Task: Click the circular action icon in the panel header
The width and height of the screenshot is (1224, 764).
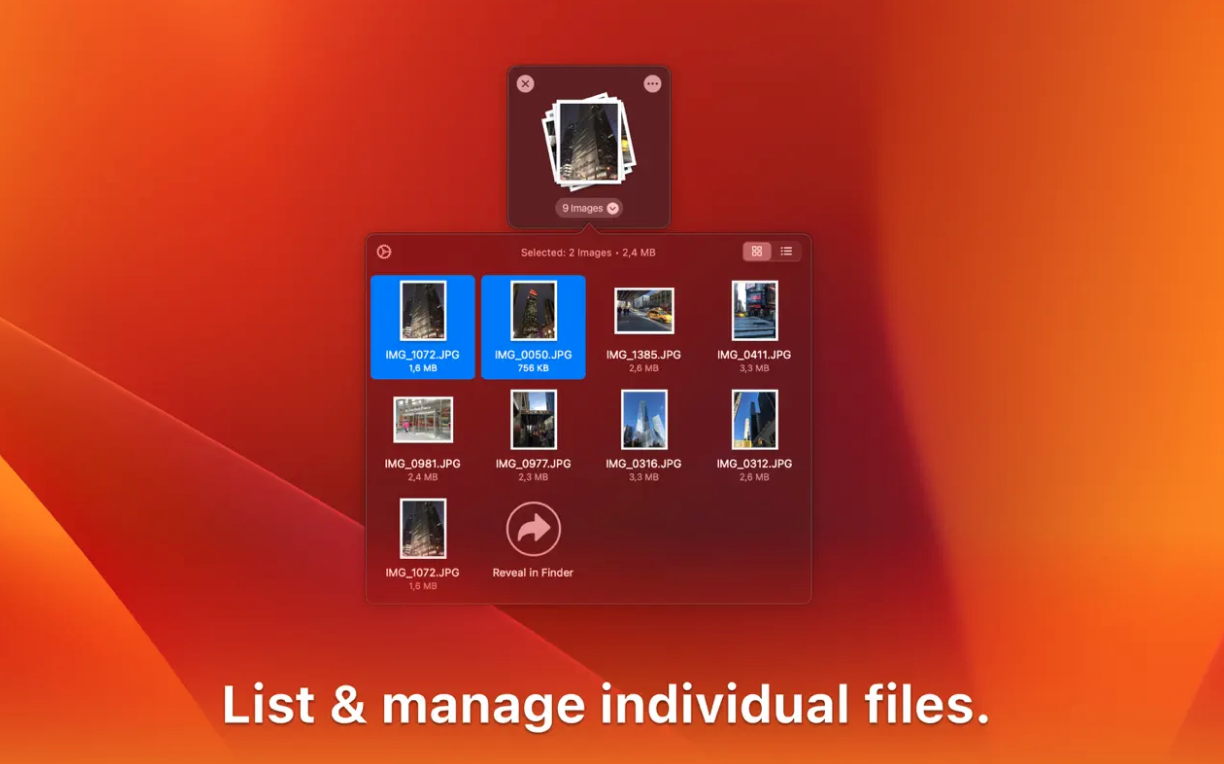Action: [384, 252]
